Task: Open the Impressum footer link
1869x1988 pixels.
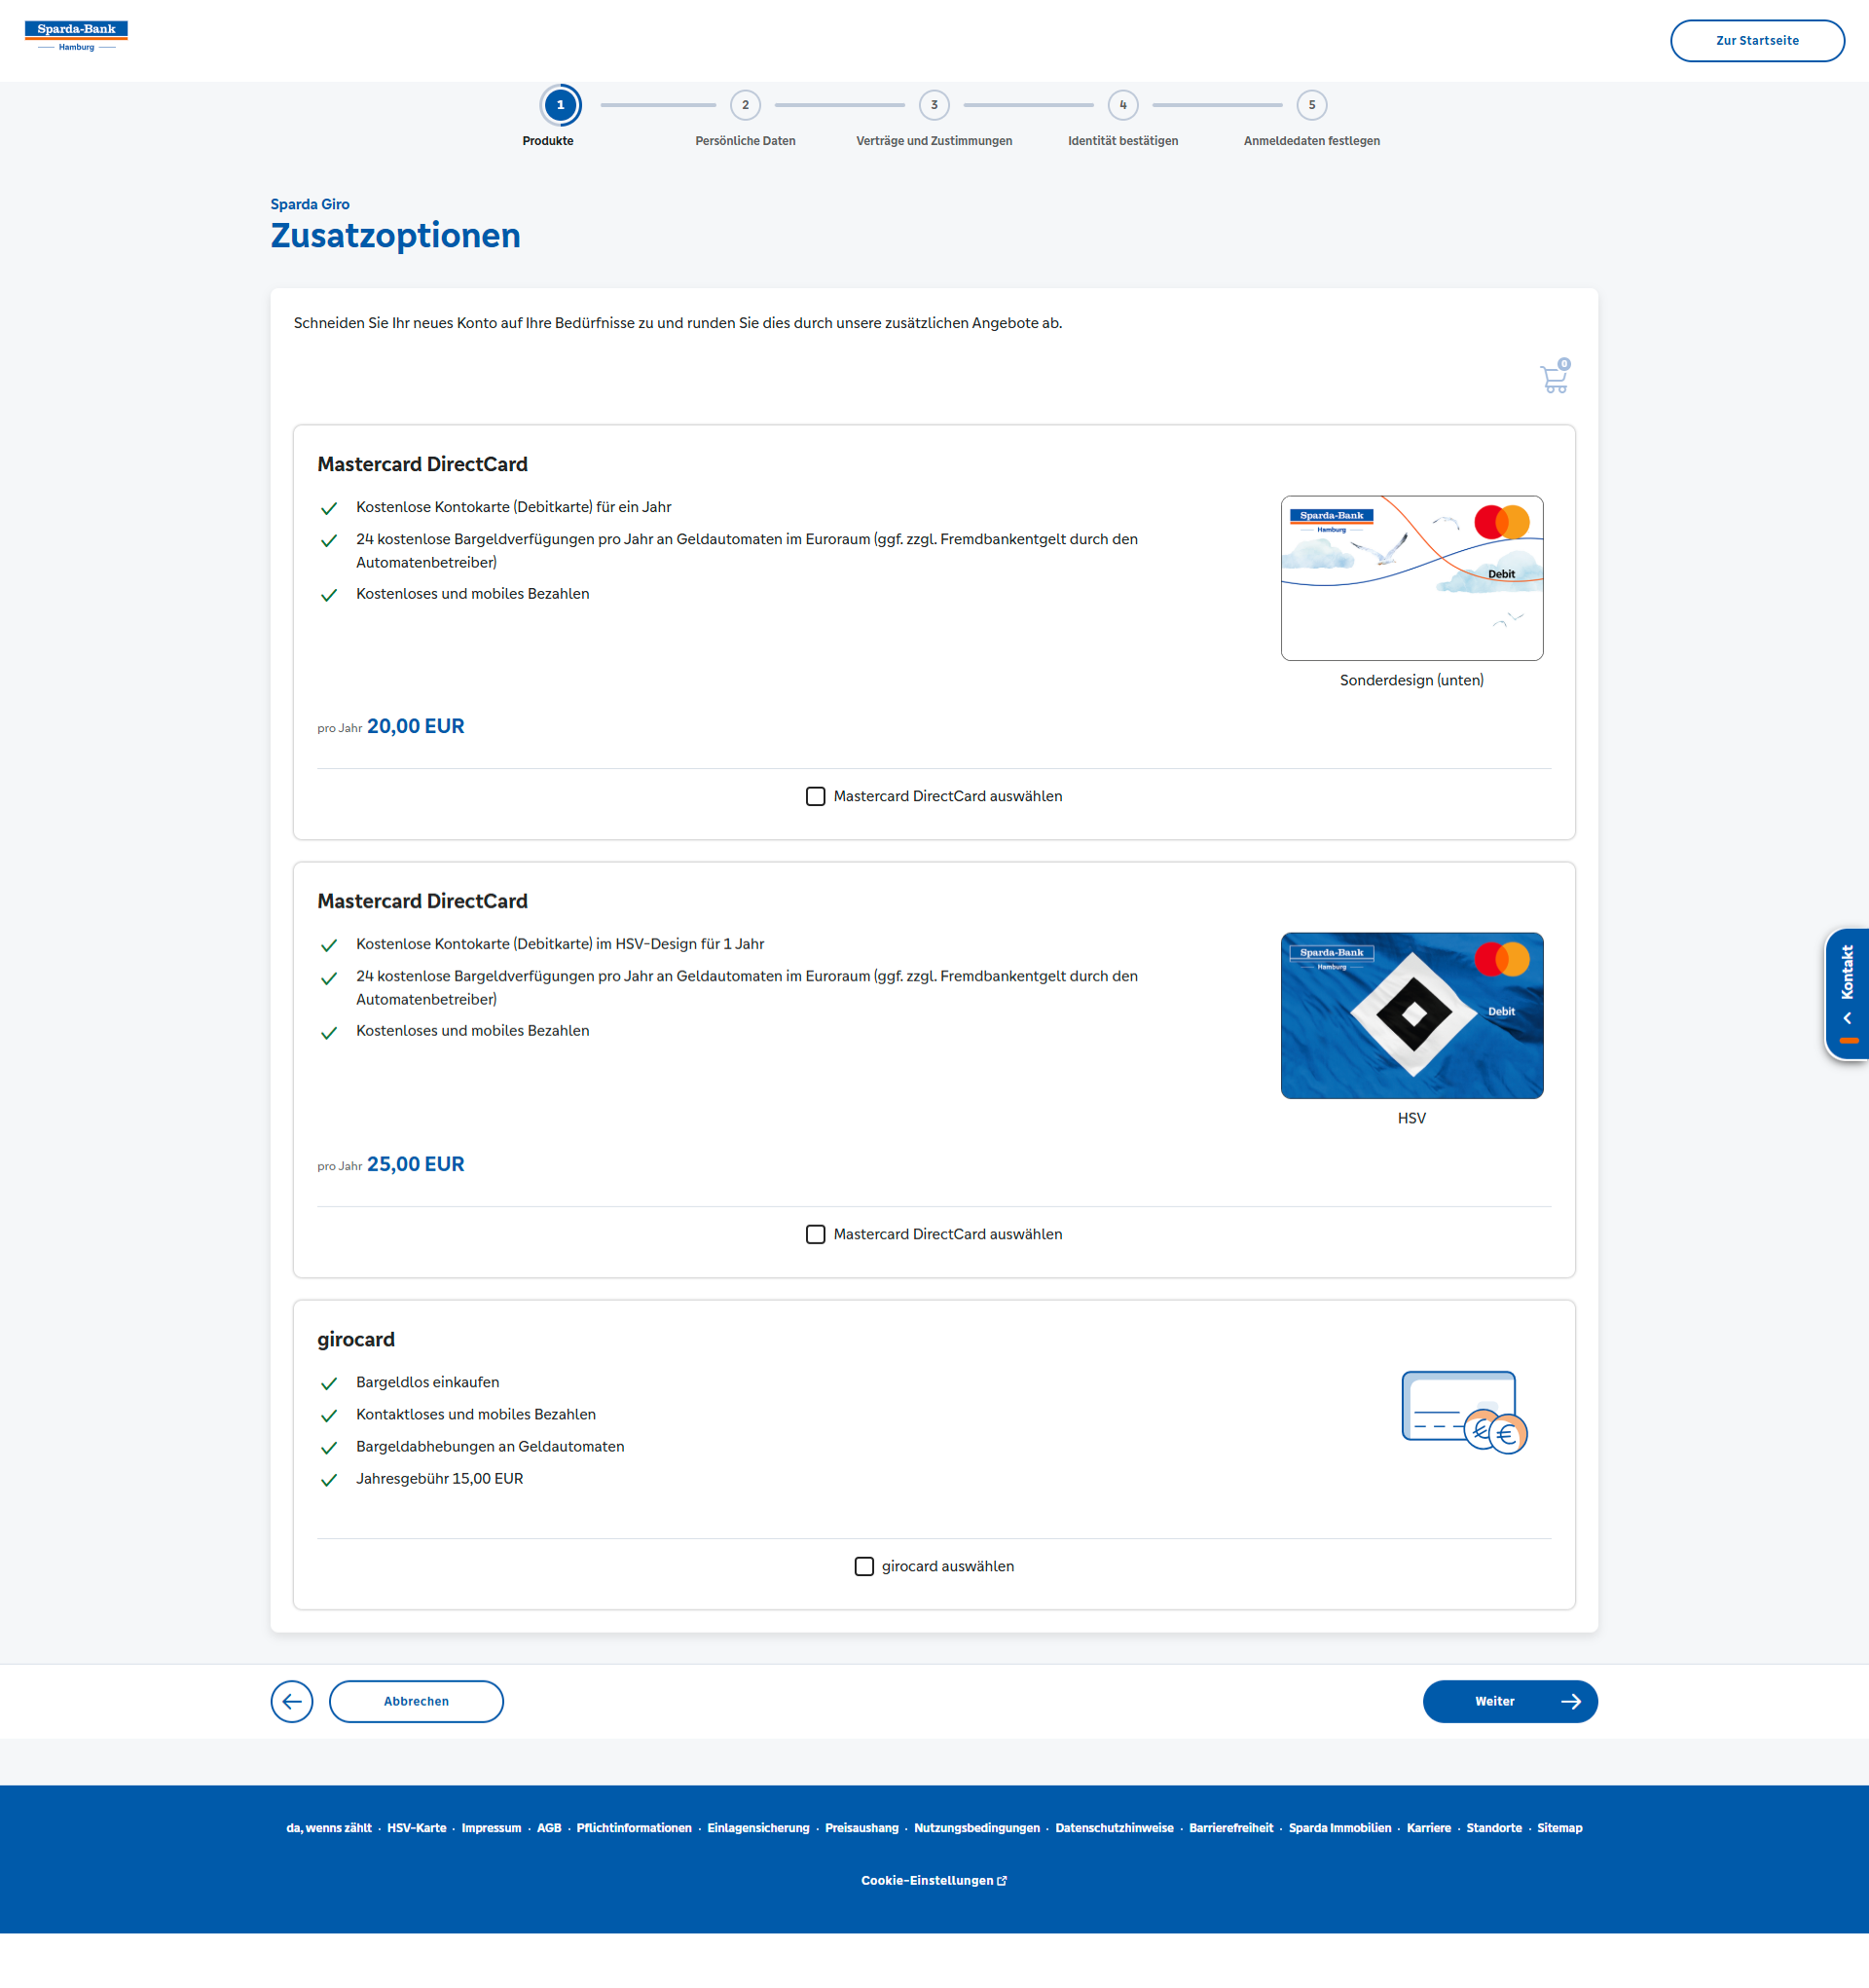Action: point(491,1827)
